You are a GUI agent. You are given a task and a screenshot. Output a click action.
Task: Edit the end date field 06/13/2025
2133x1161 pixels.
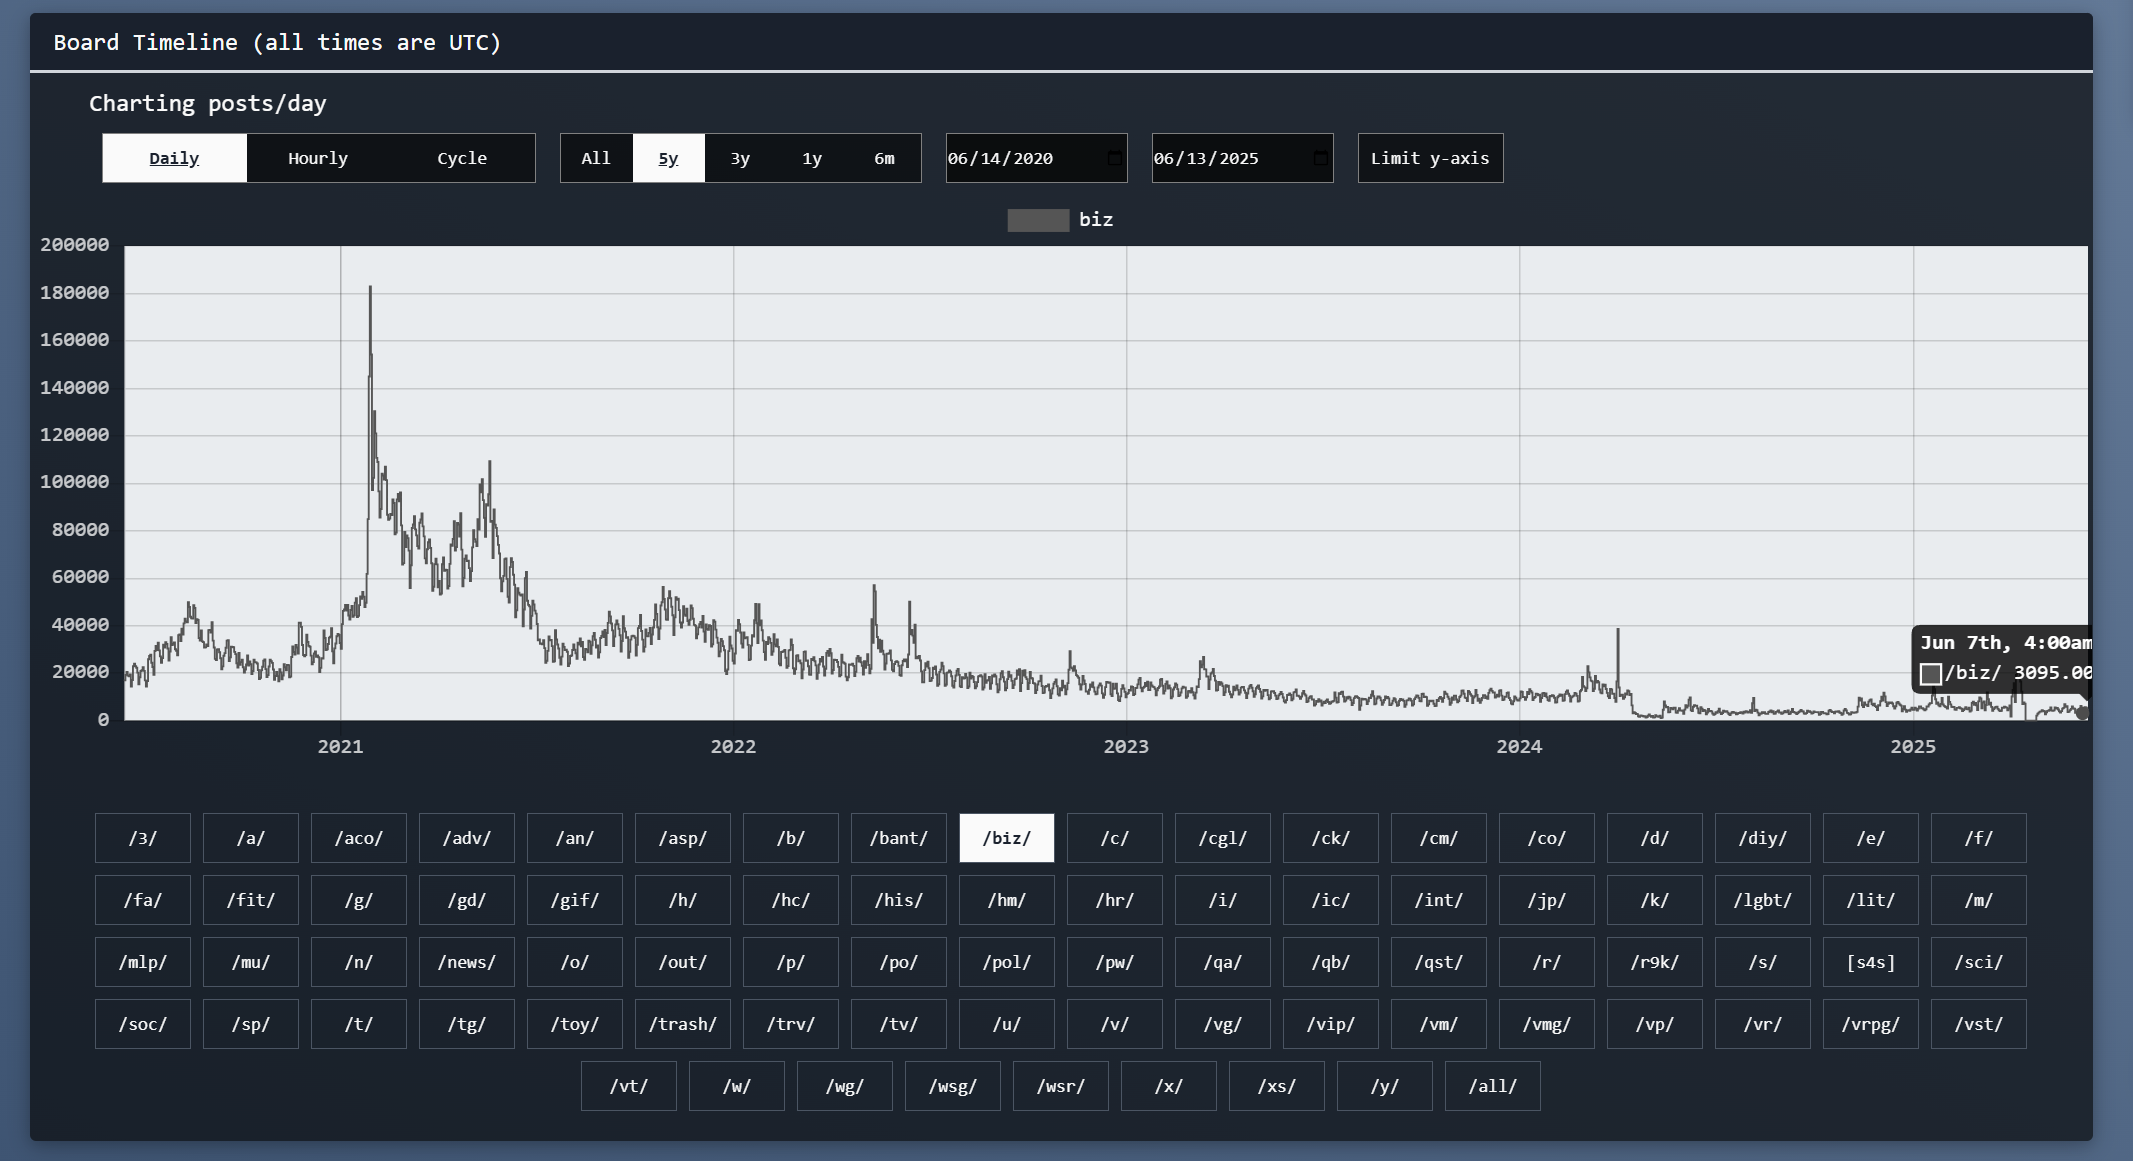coord(1242,158)
